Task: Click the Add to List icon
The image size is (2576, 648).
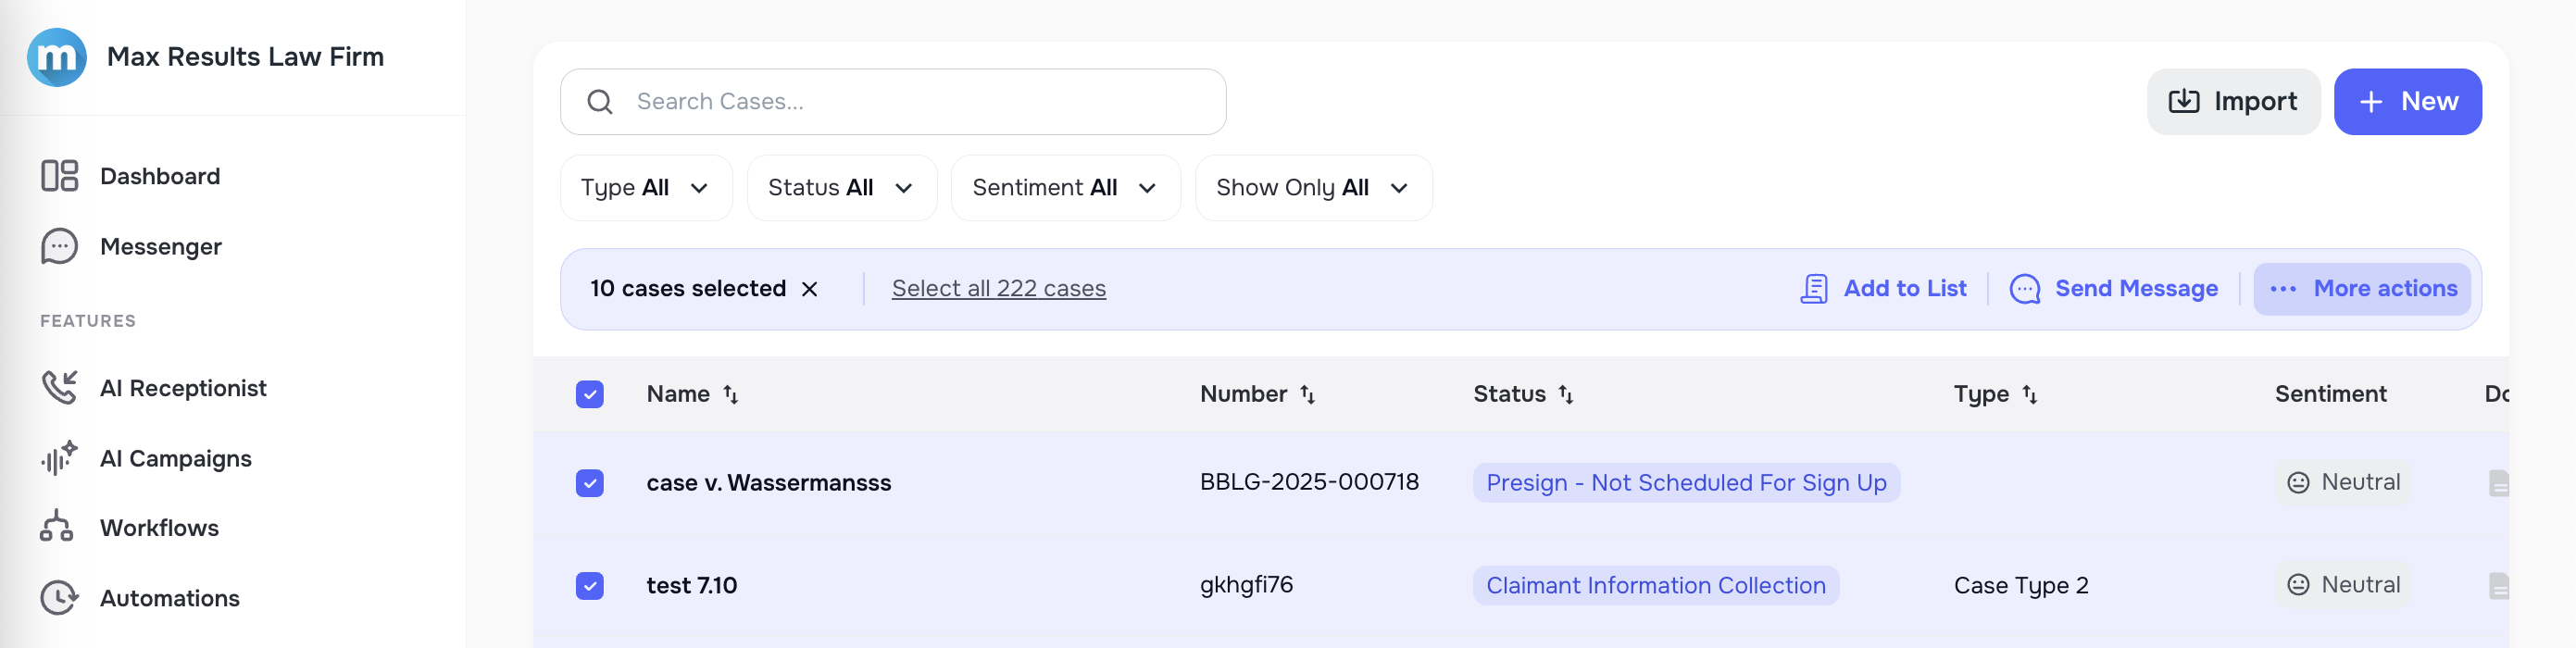Action: [1815, 288]
